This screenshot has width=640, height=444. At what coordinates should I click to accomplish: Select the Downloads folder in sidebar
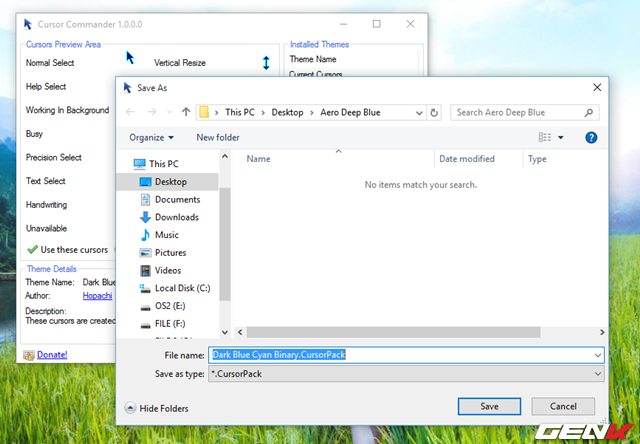click(176, 217)
